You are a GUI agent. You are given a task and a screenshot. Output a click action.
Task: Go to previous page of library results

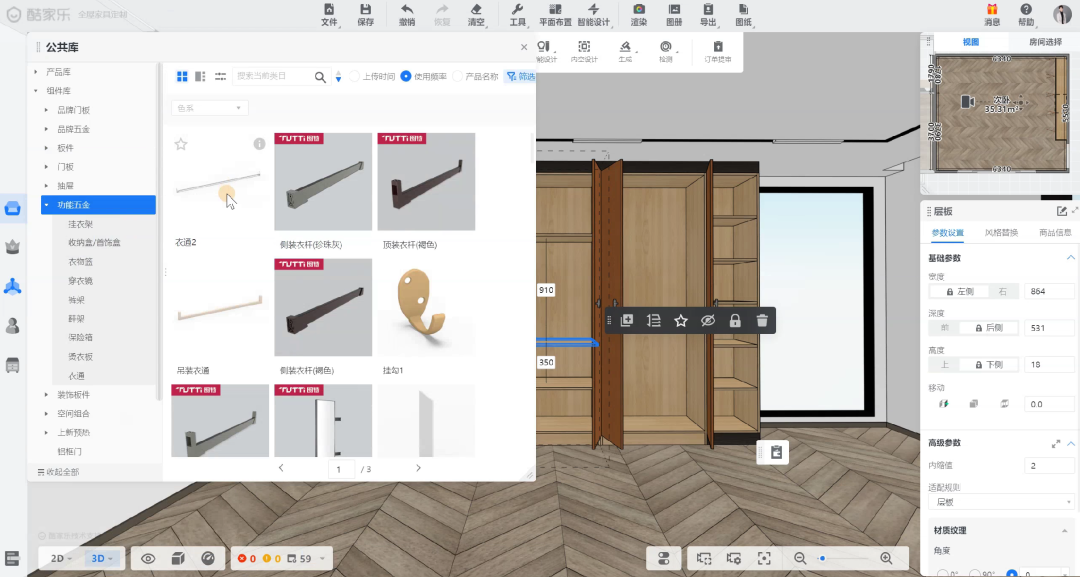281,468
